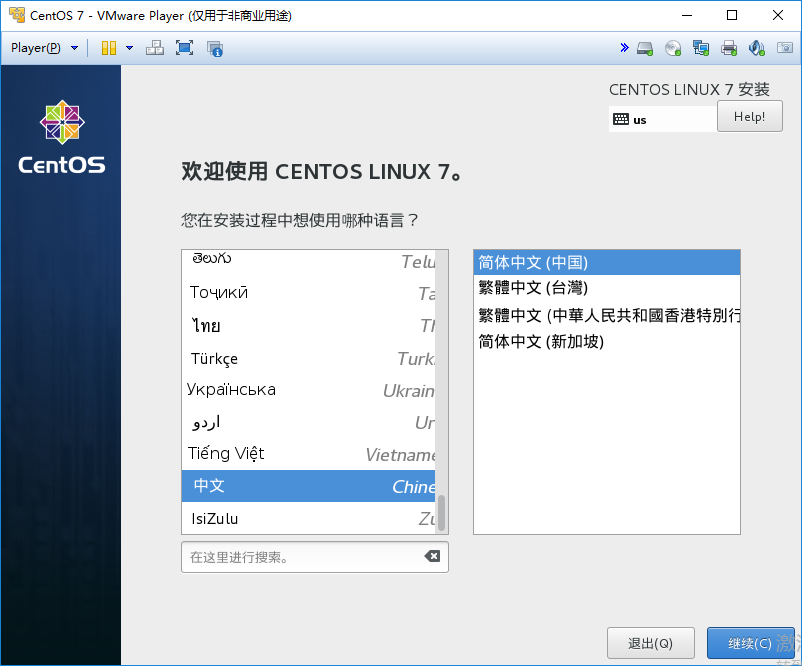Choose 简体中文 (新加坡) locale
Viewport: 802px width, 666px height.
pyautogui.click(x=607, y=341)
